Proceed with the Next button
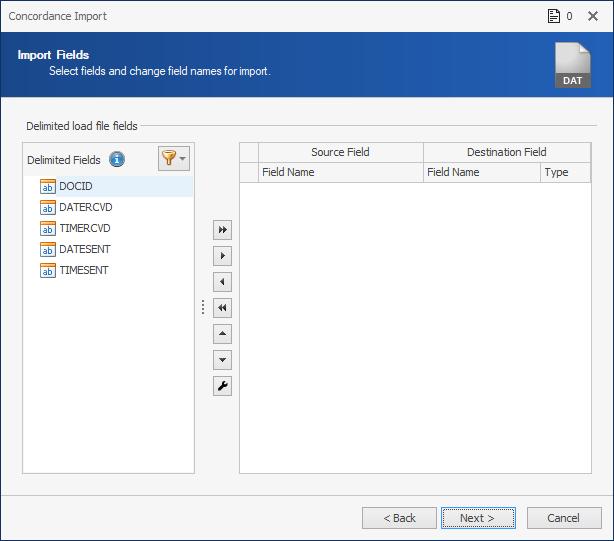The image size is (614, 541). coord(478,518)
